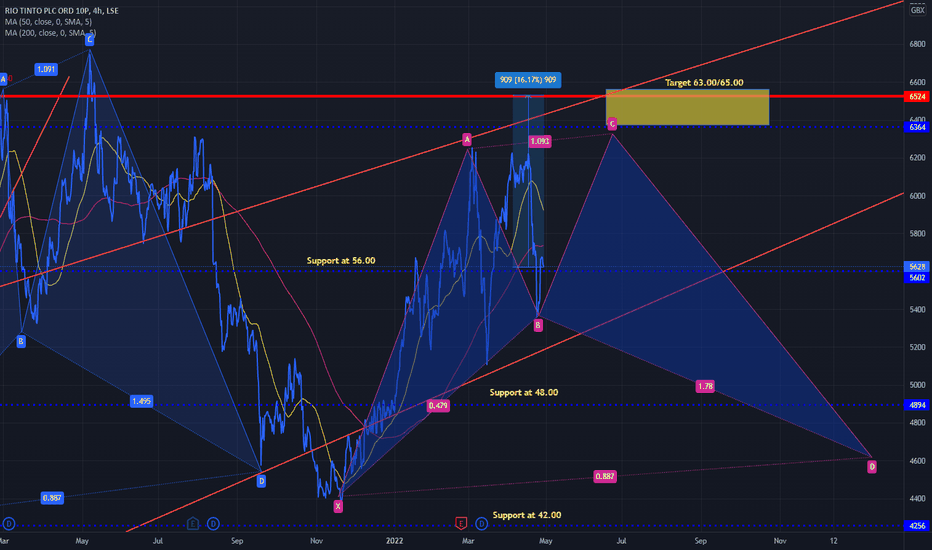
Task: Select the MA (200, close) indicator legend
Action: point(51,33)
